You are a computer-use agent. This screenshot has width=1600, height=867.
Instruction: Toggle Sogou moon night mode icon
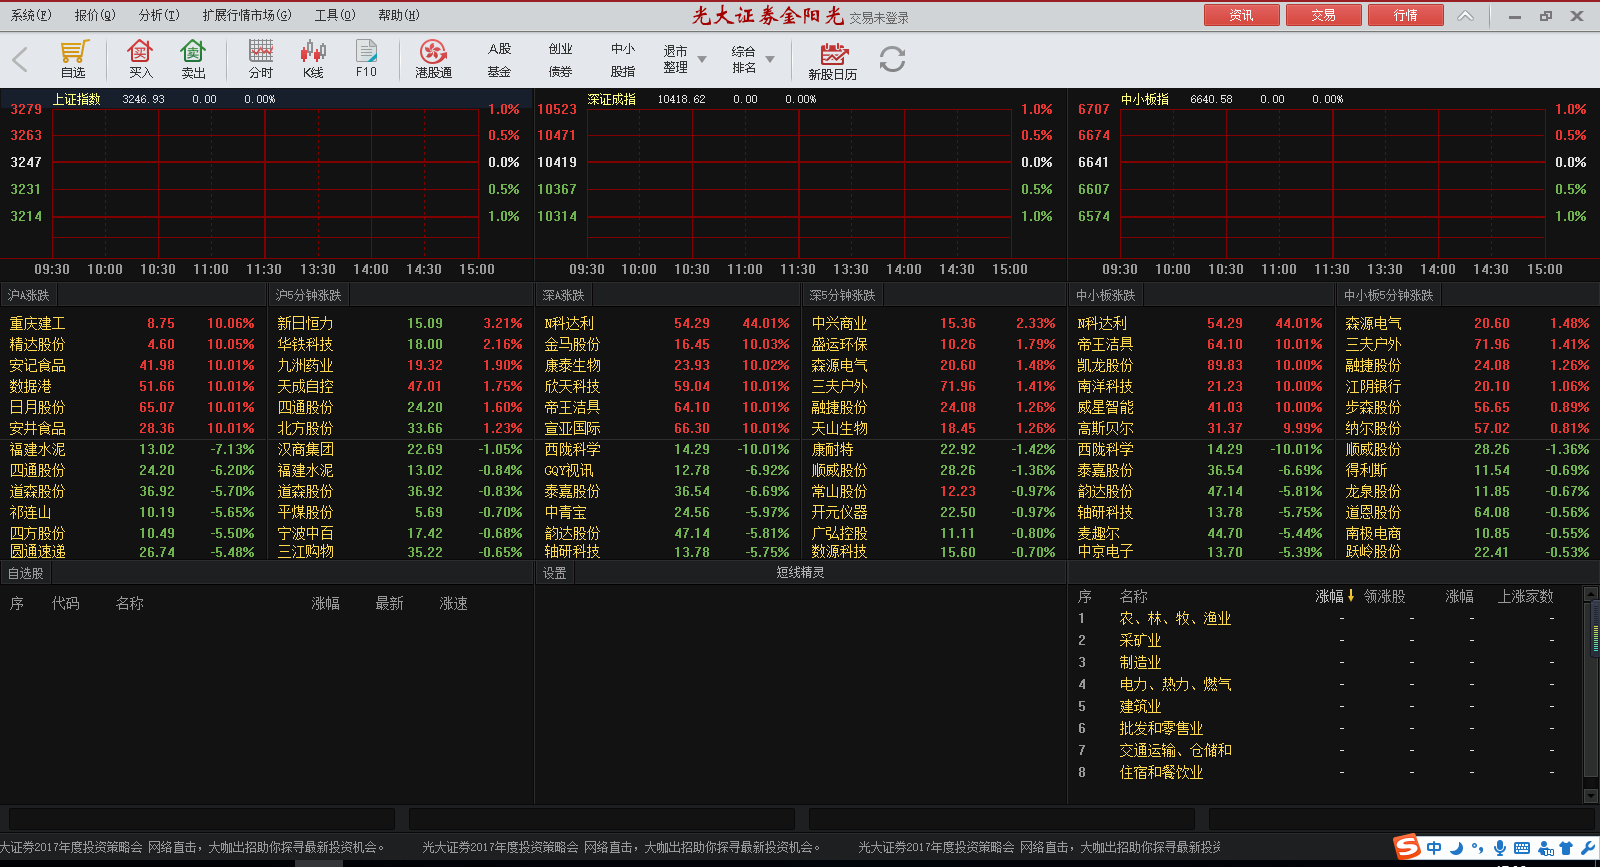pyautogui.click(x=1456, y=848)
